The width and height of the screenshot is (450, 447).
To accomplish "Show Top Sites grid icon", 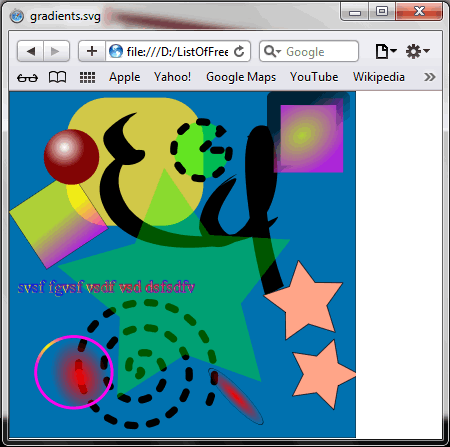I will pyautogui.click(x=87, y=77).
